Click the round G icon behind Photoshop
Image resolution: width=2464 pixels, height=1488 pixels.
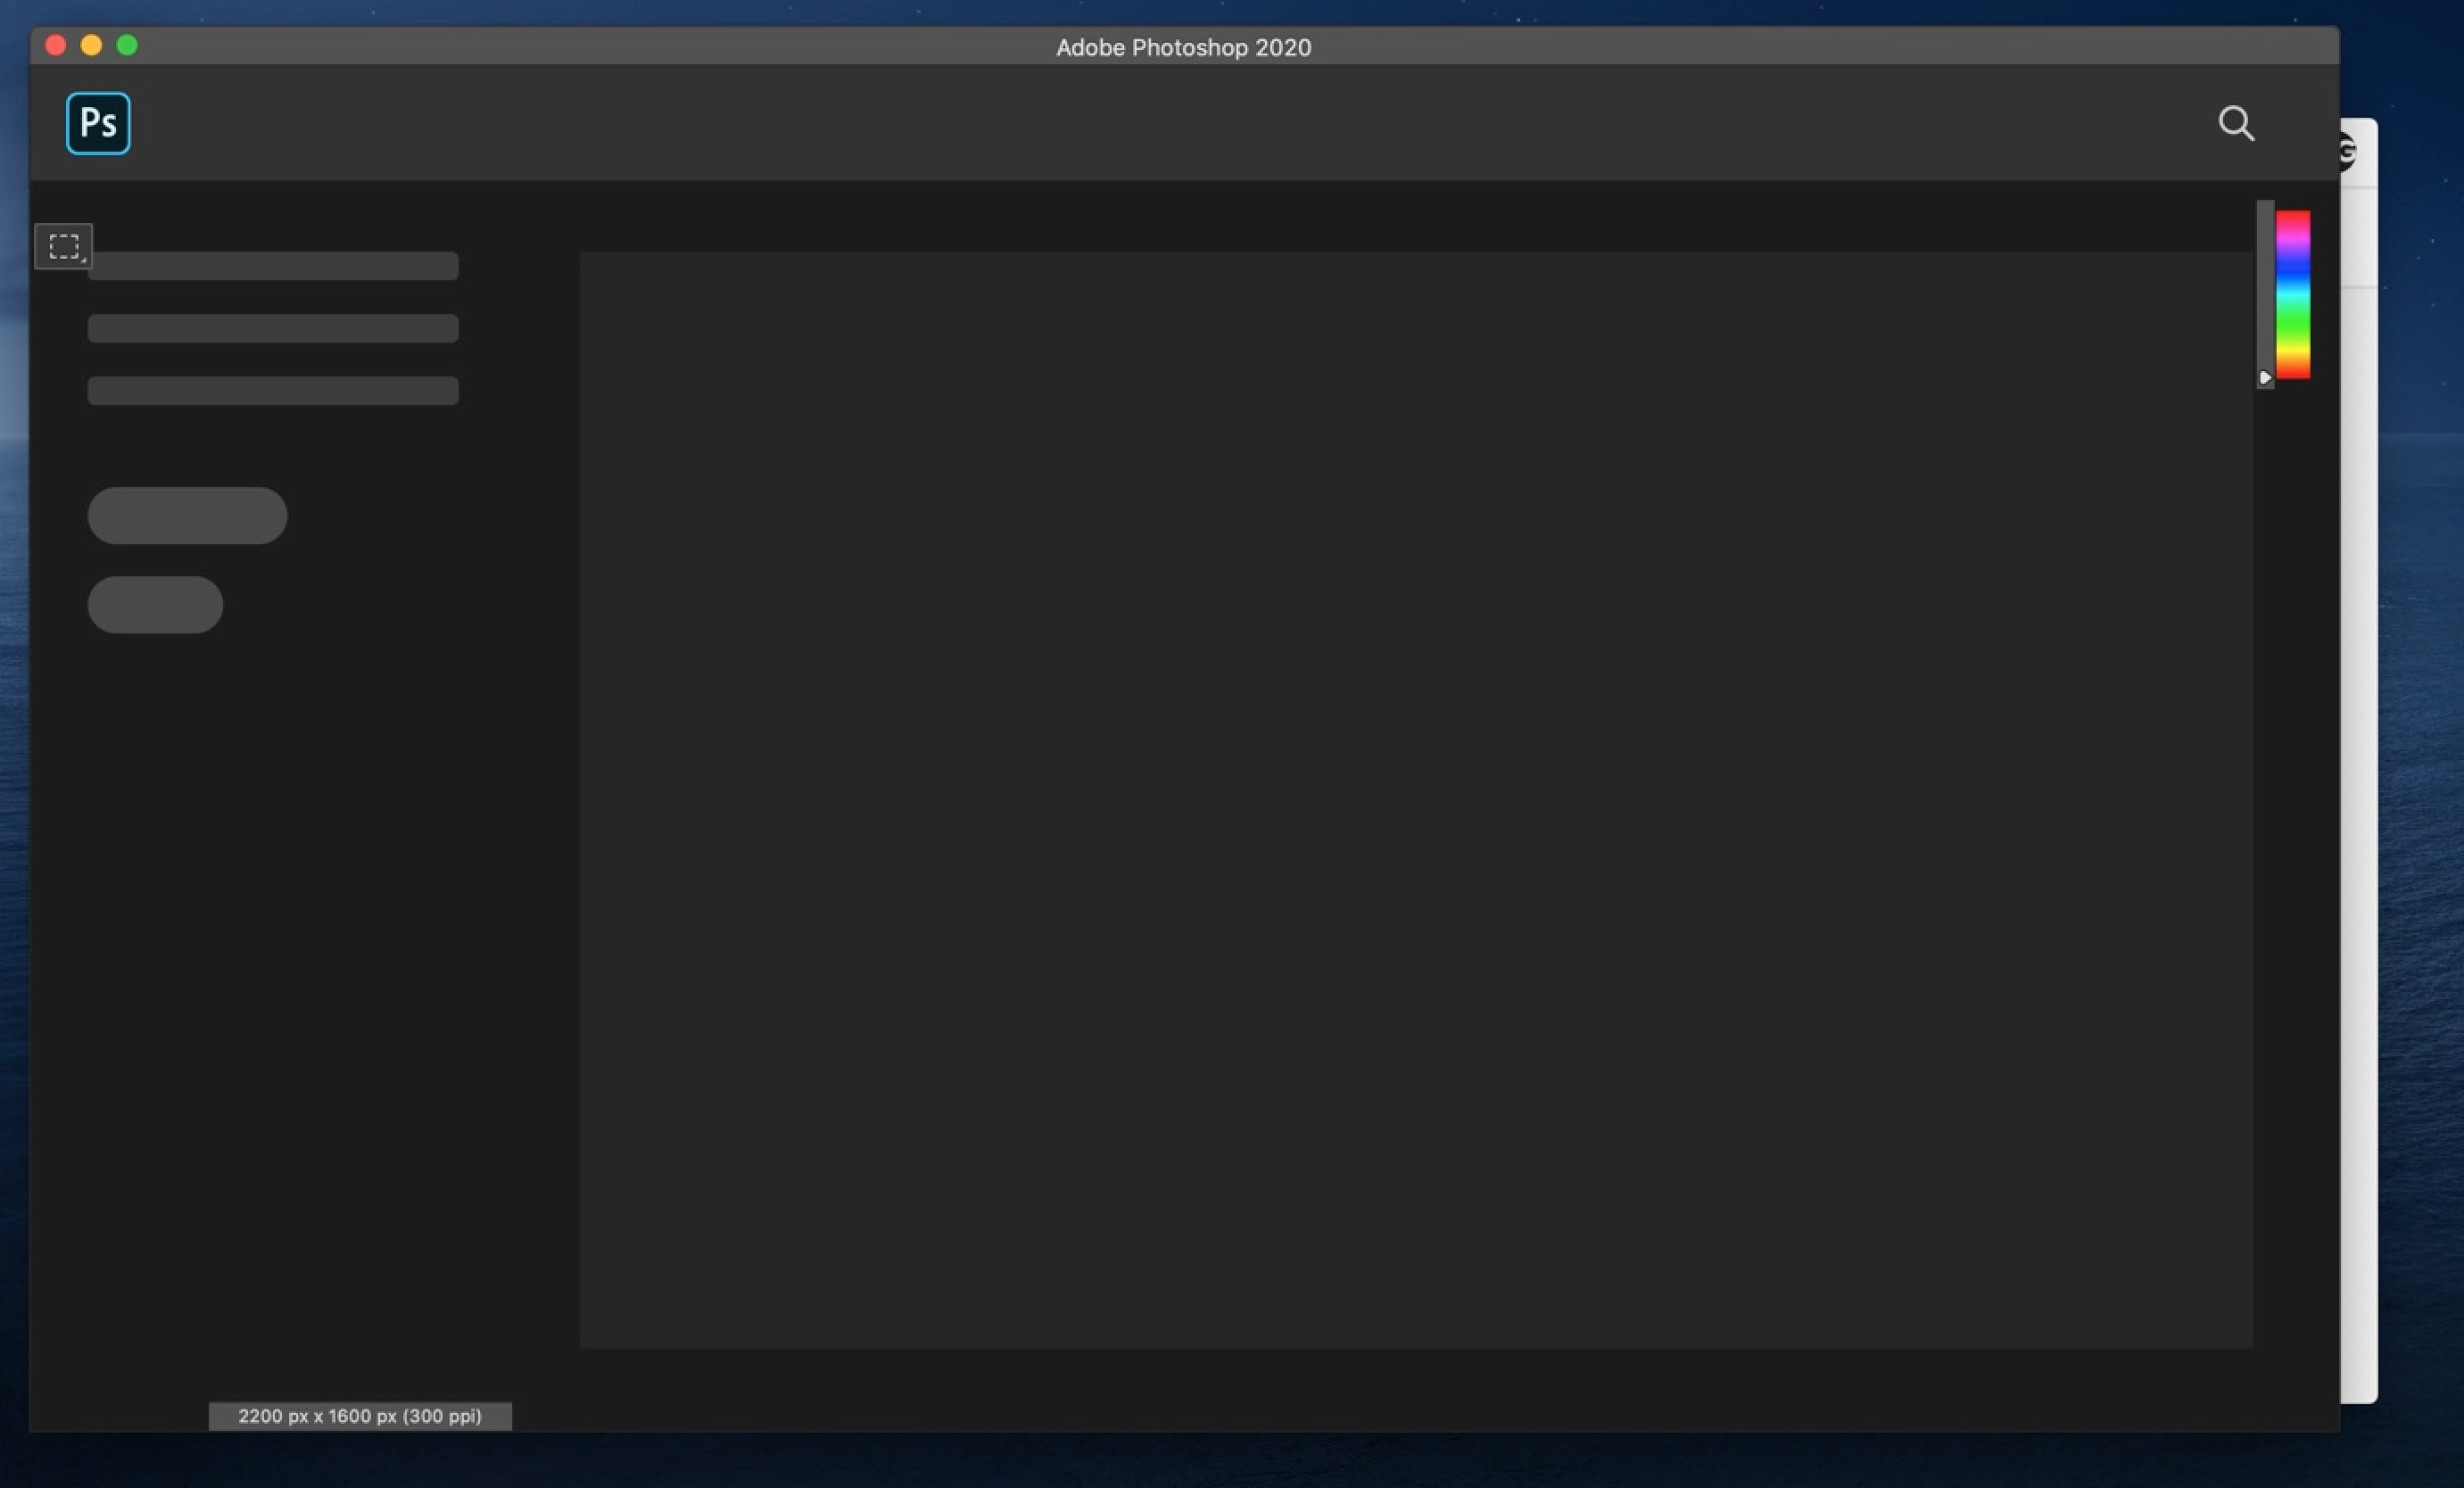2349,152
